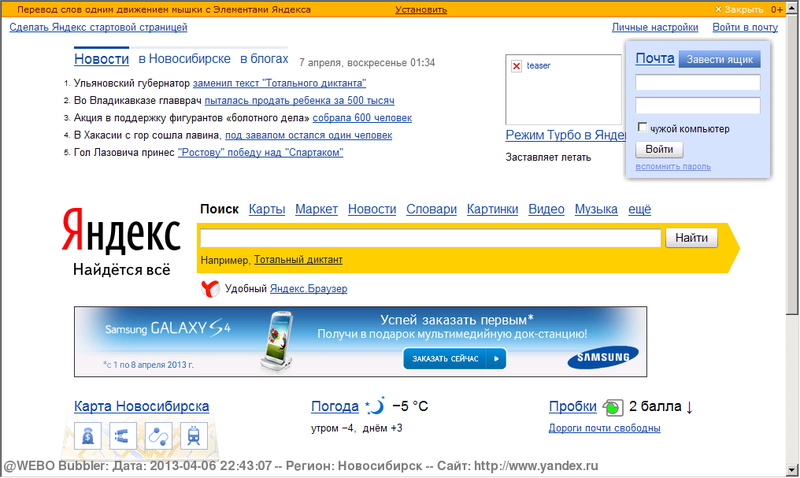Open Маркет service link
Image resolution: width=800 pixels, height=478 pixels.
(316, 209)
